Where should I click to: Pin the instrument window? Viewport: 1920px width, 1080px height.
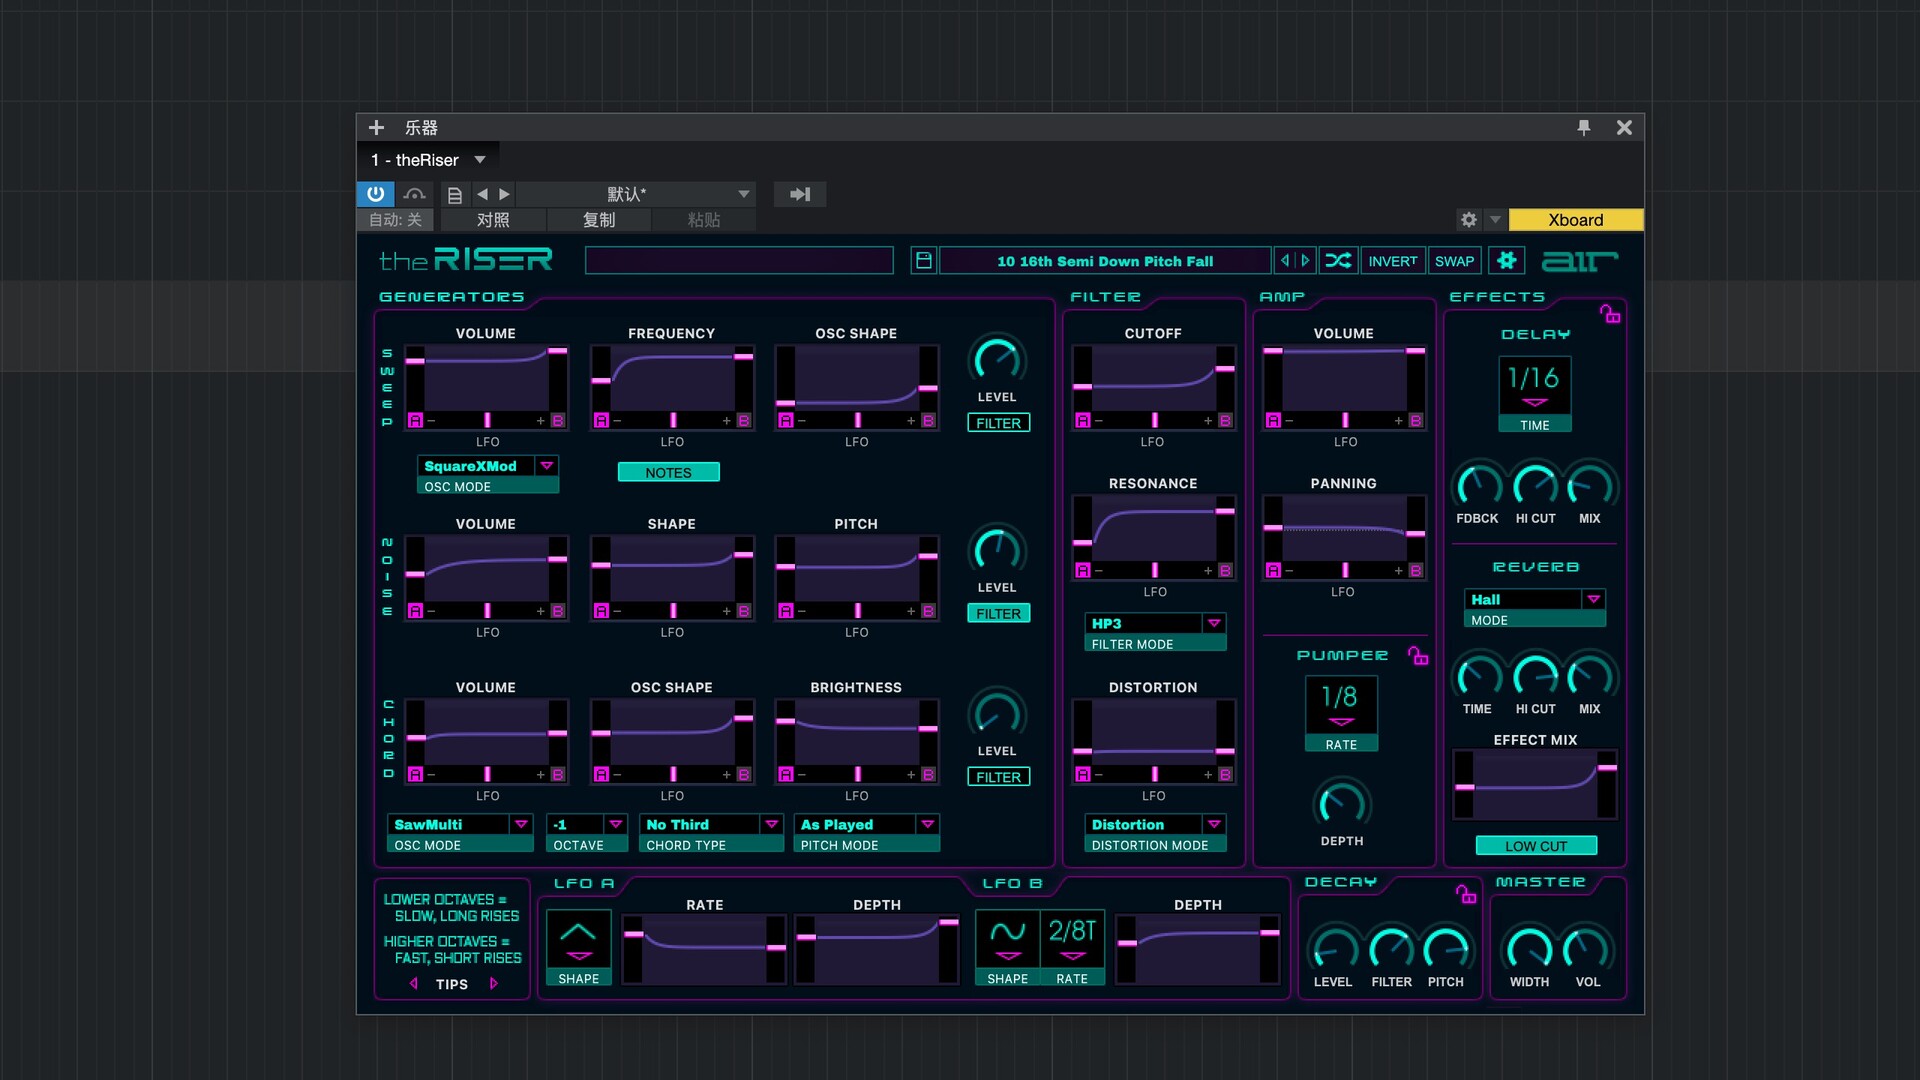point(1584,128)
